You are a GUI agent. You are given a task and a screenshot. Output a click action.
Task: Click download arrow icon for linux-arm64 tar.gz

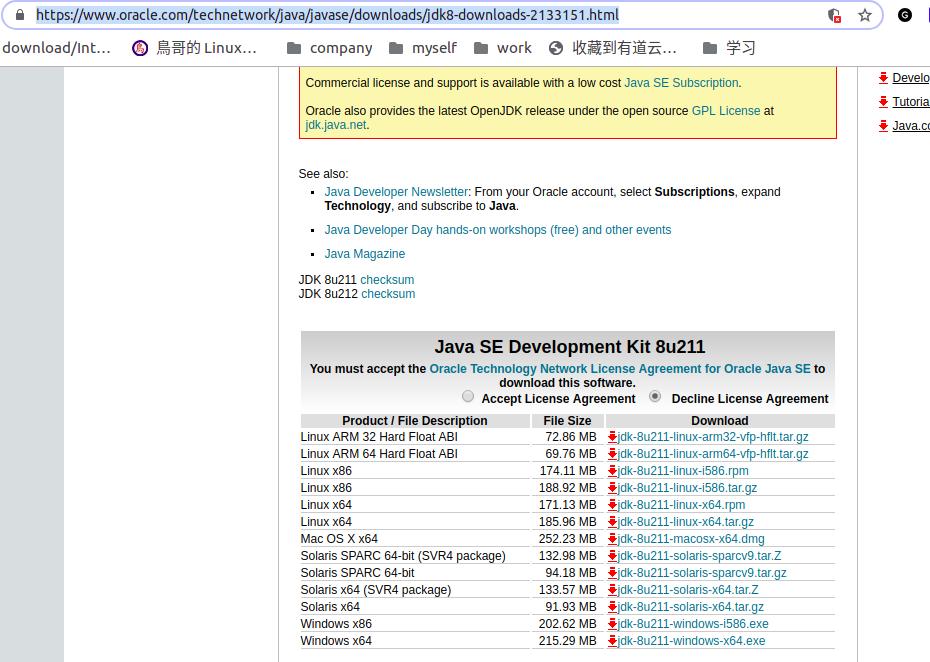click(x=612, y=454)
